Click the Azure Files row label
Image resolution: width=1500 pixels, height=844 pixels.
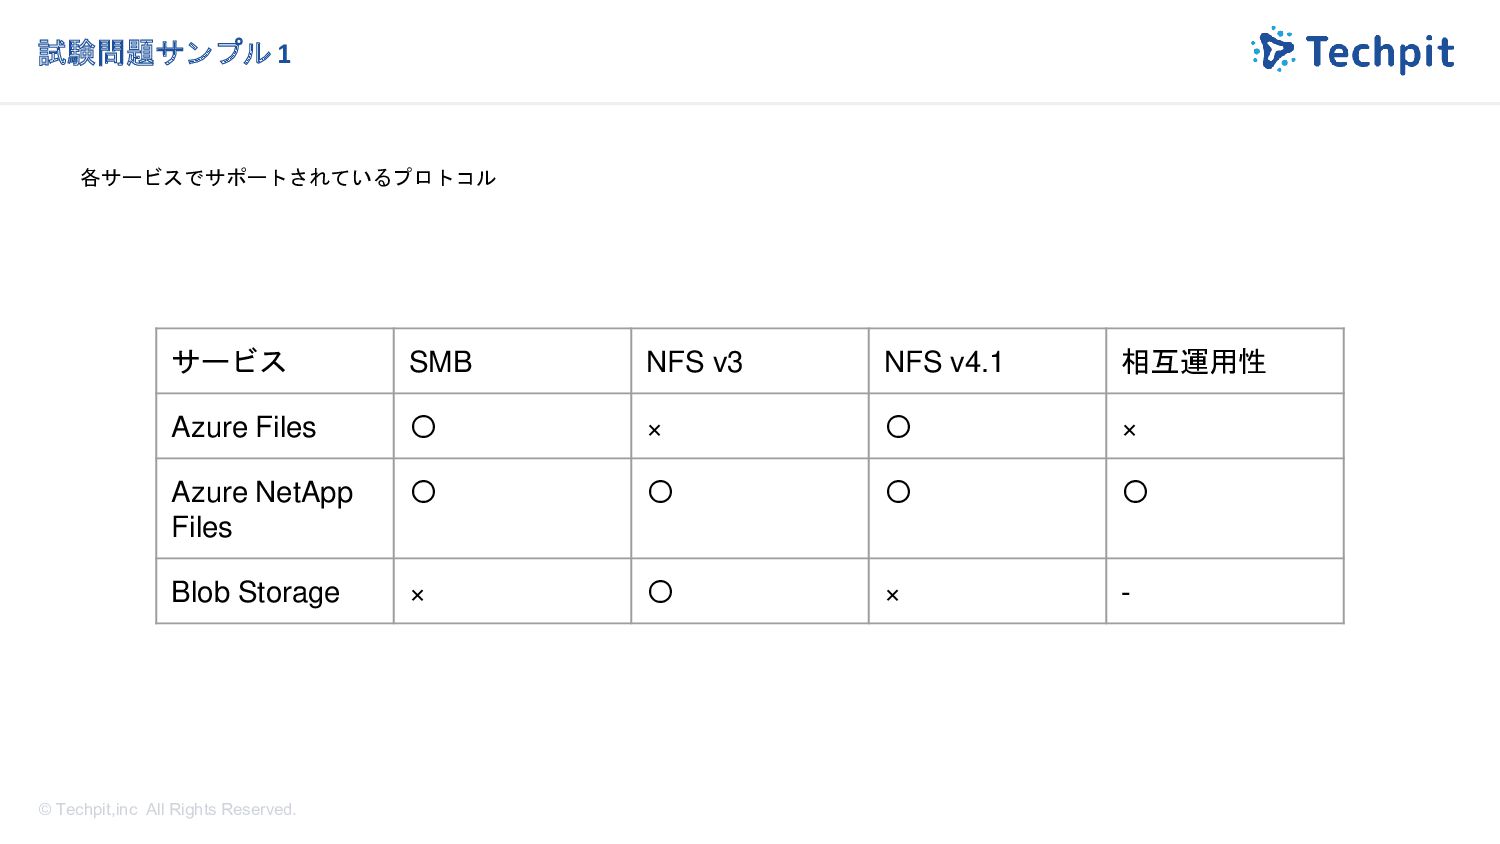coord(243,427)
